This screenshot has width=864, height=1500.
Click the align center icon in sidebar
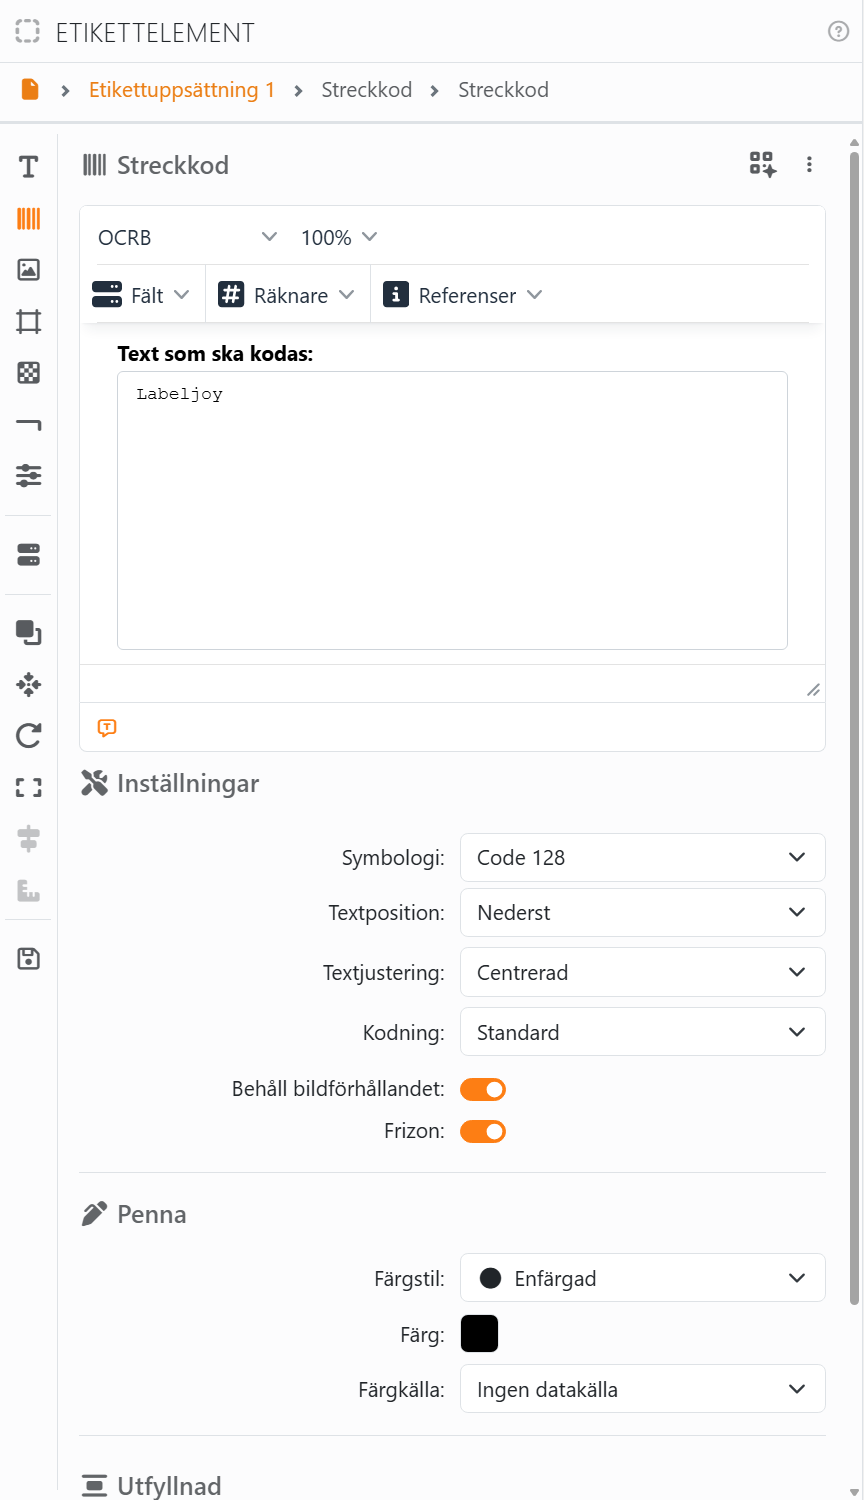click(28, 838)
